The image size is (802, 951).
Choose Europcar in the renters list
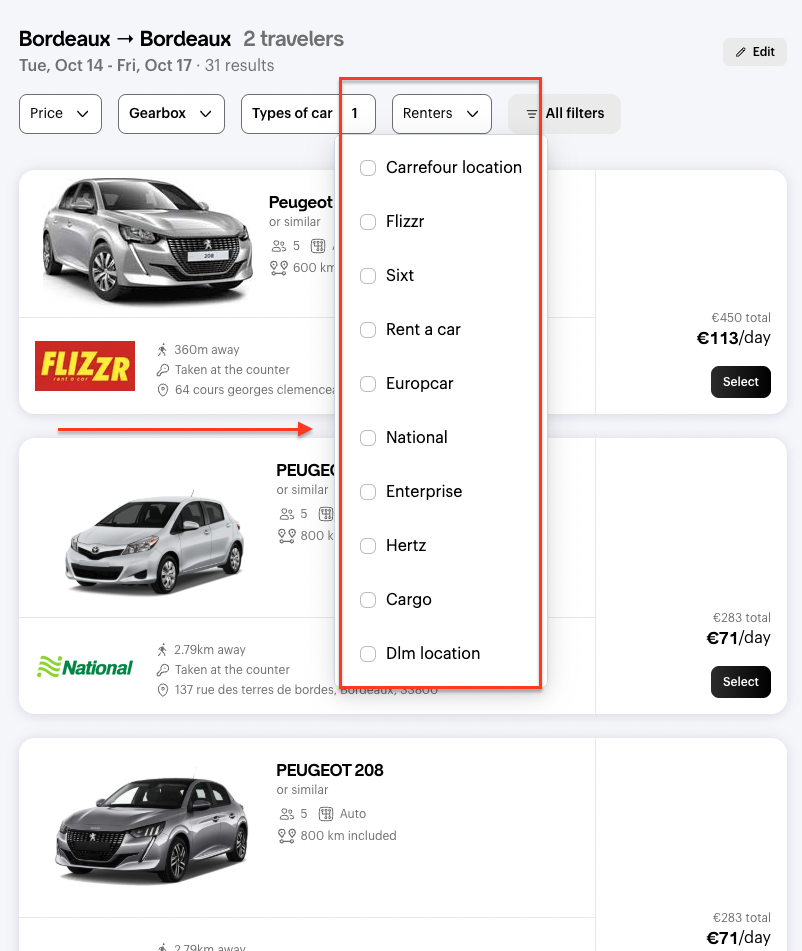tap(368, 384)
